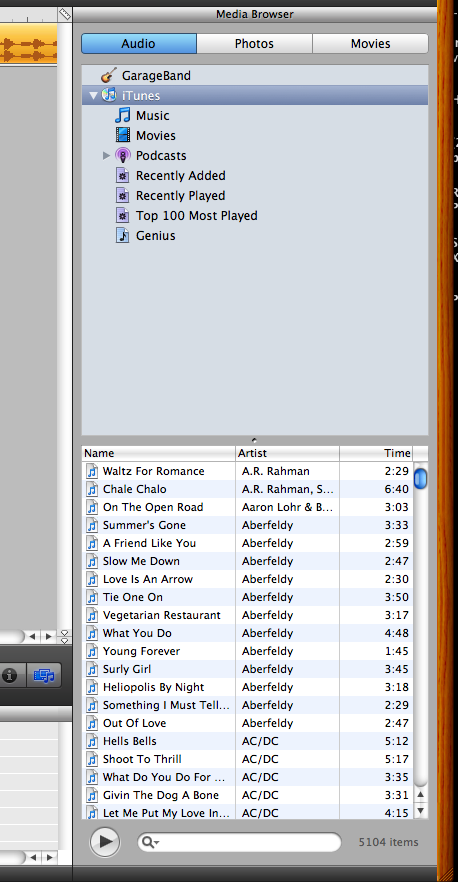Select the Top 100 Most Played playlist

254,215
